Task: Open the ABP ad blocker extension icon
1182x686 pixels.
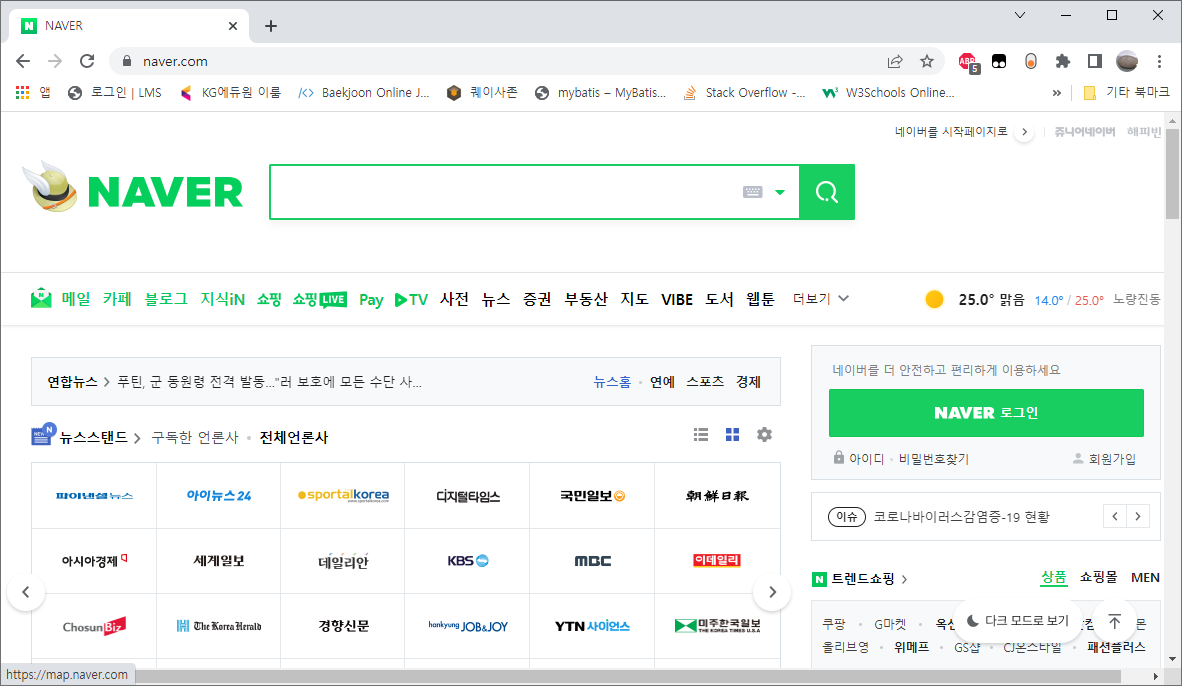Action: (968, 62)
